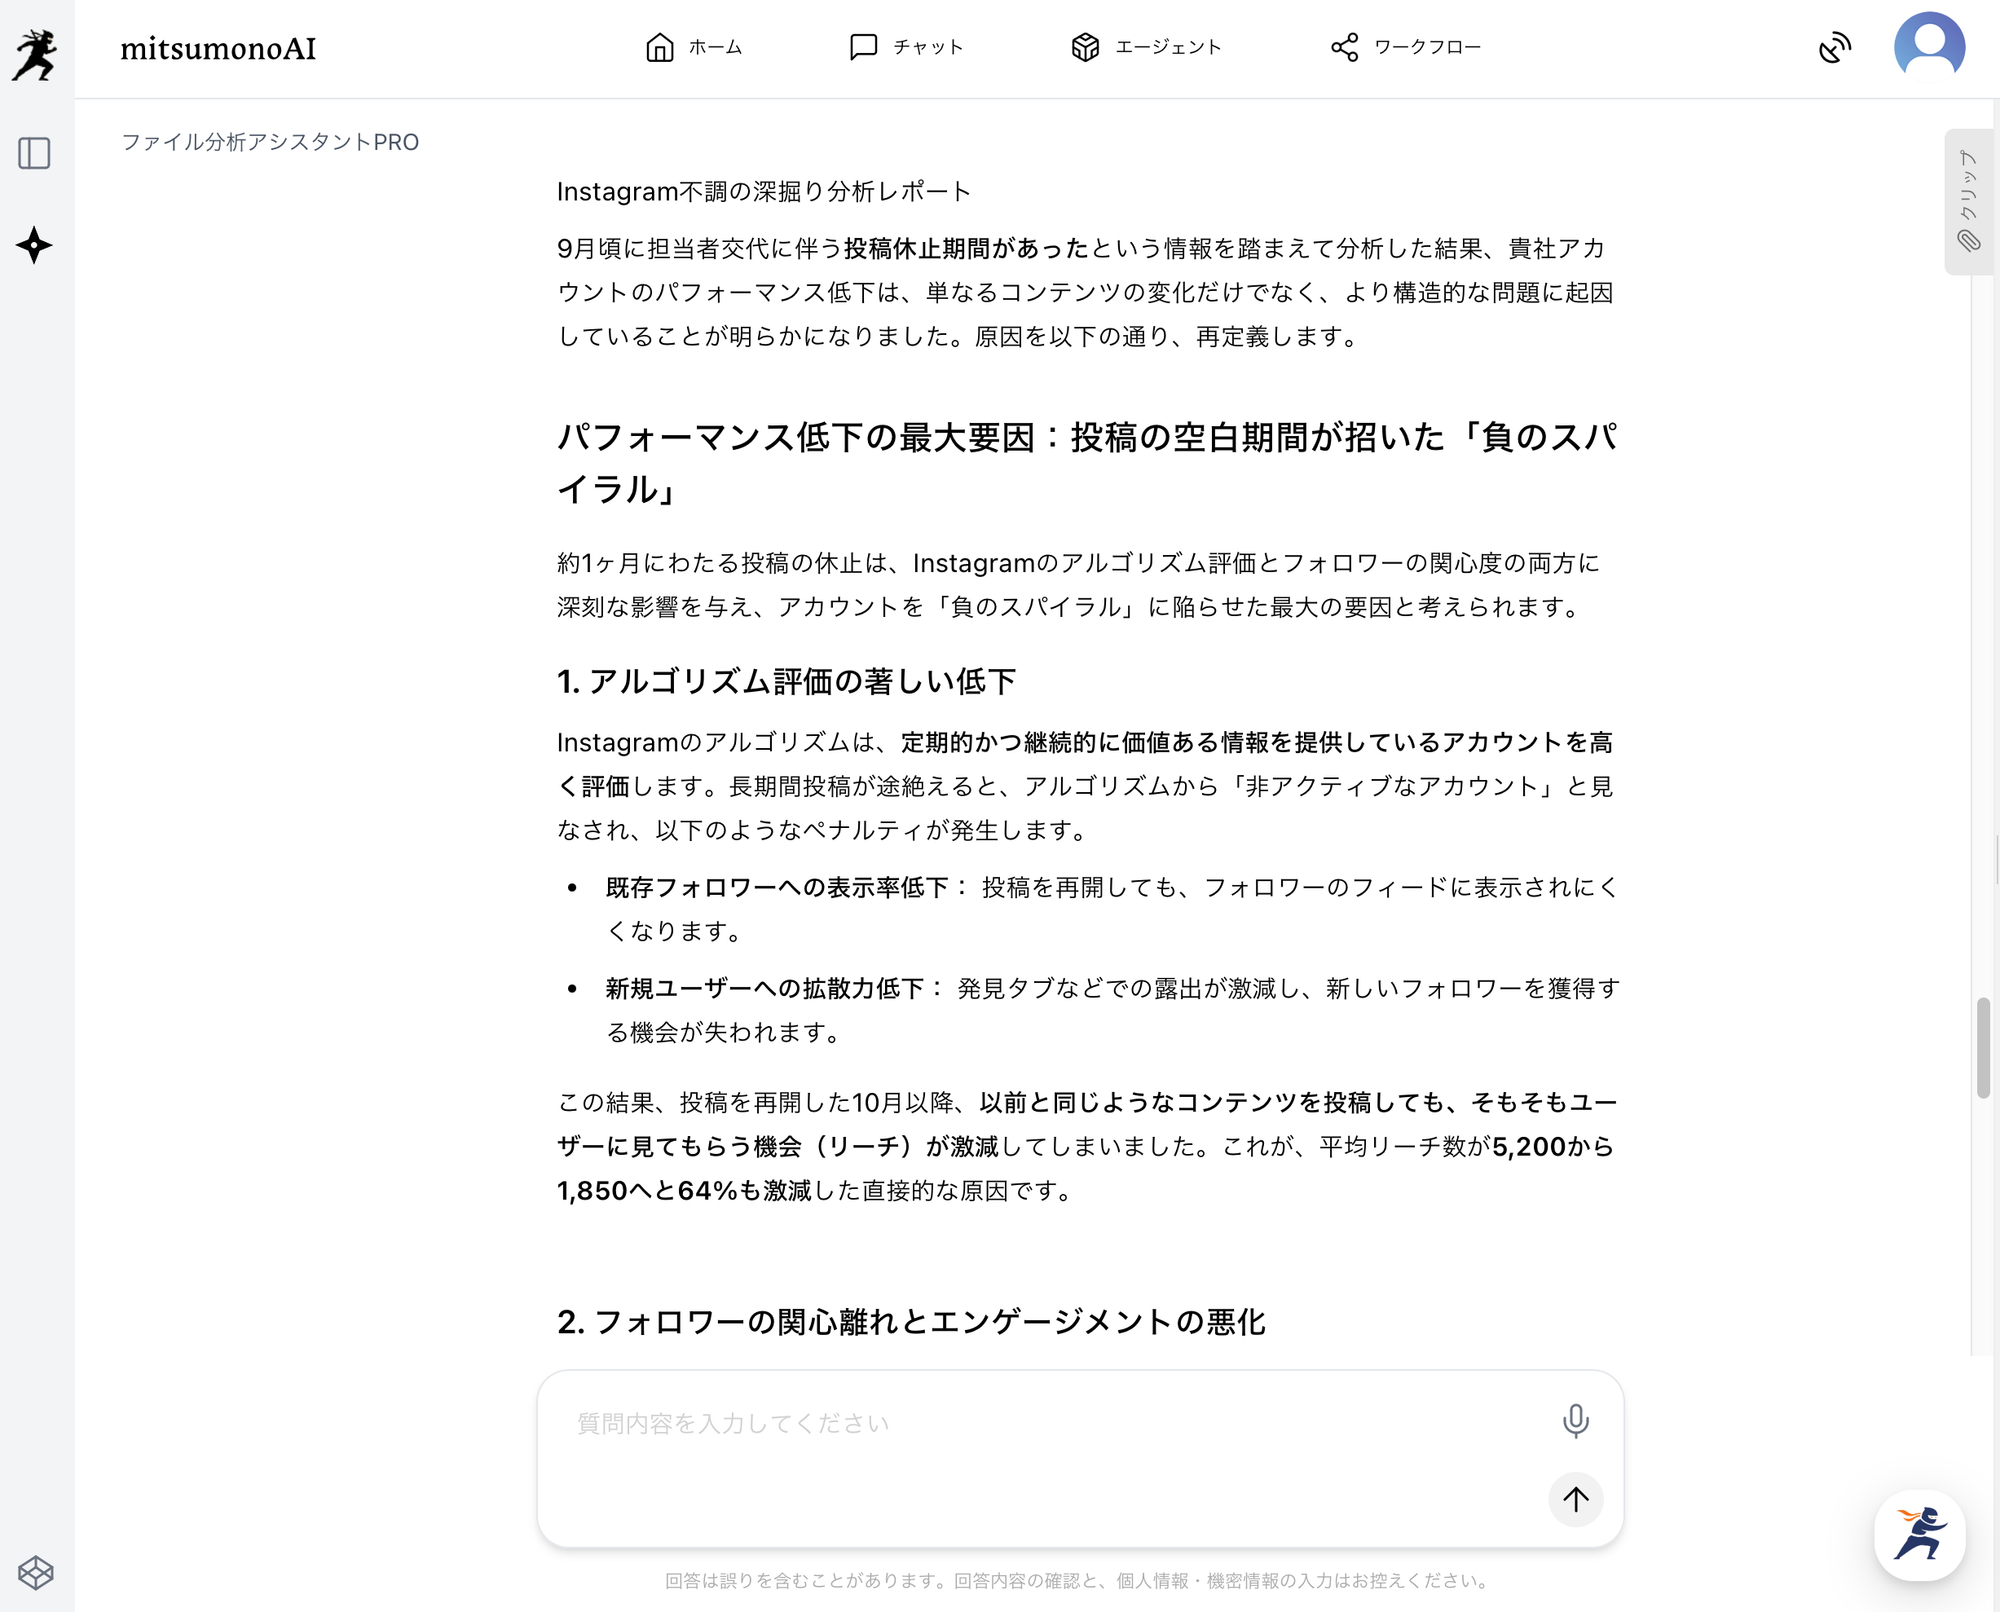
Task: Click the mitsumonoAI brand name
Action: [218, 48]
